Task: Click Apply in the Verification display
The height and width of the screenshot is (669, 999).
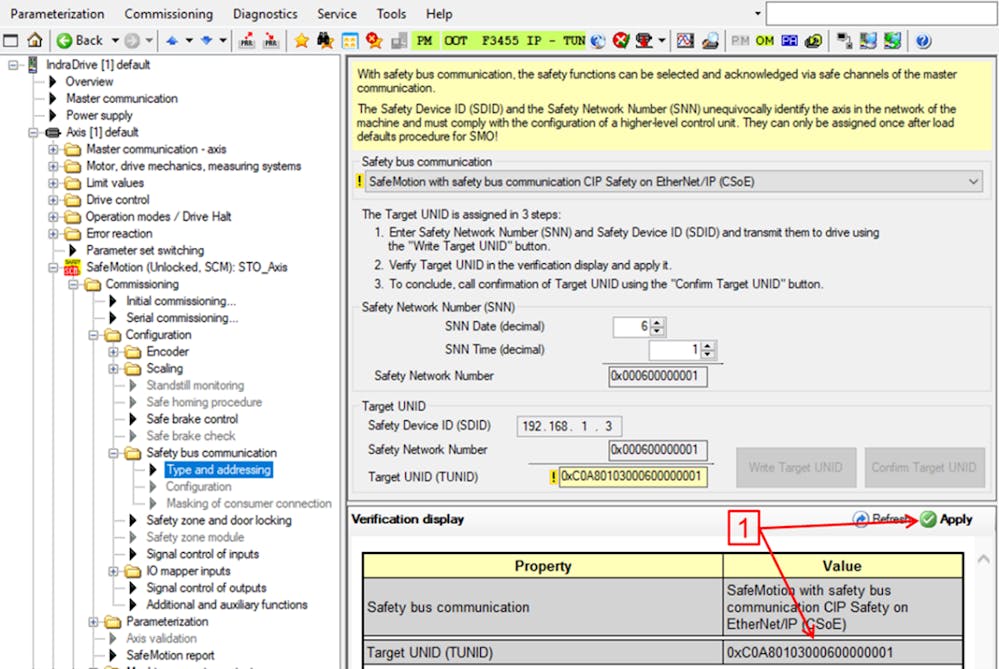Action: pyautogui.click(x=947, y=519)
